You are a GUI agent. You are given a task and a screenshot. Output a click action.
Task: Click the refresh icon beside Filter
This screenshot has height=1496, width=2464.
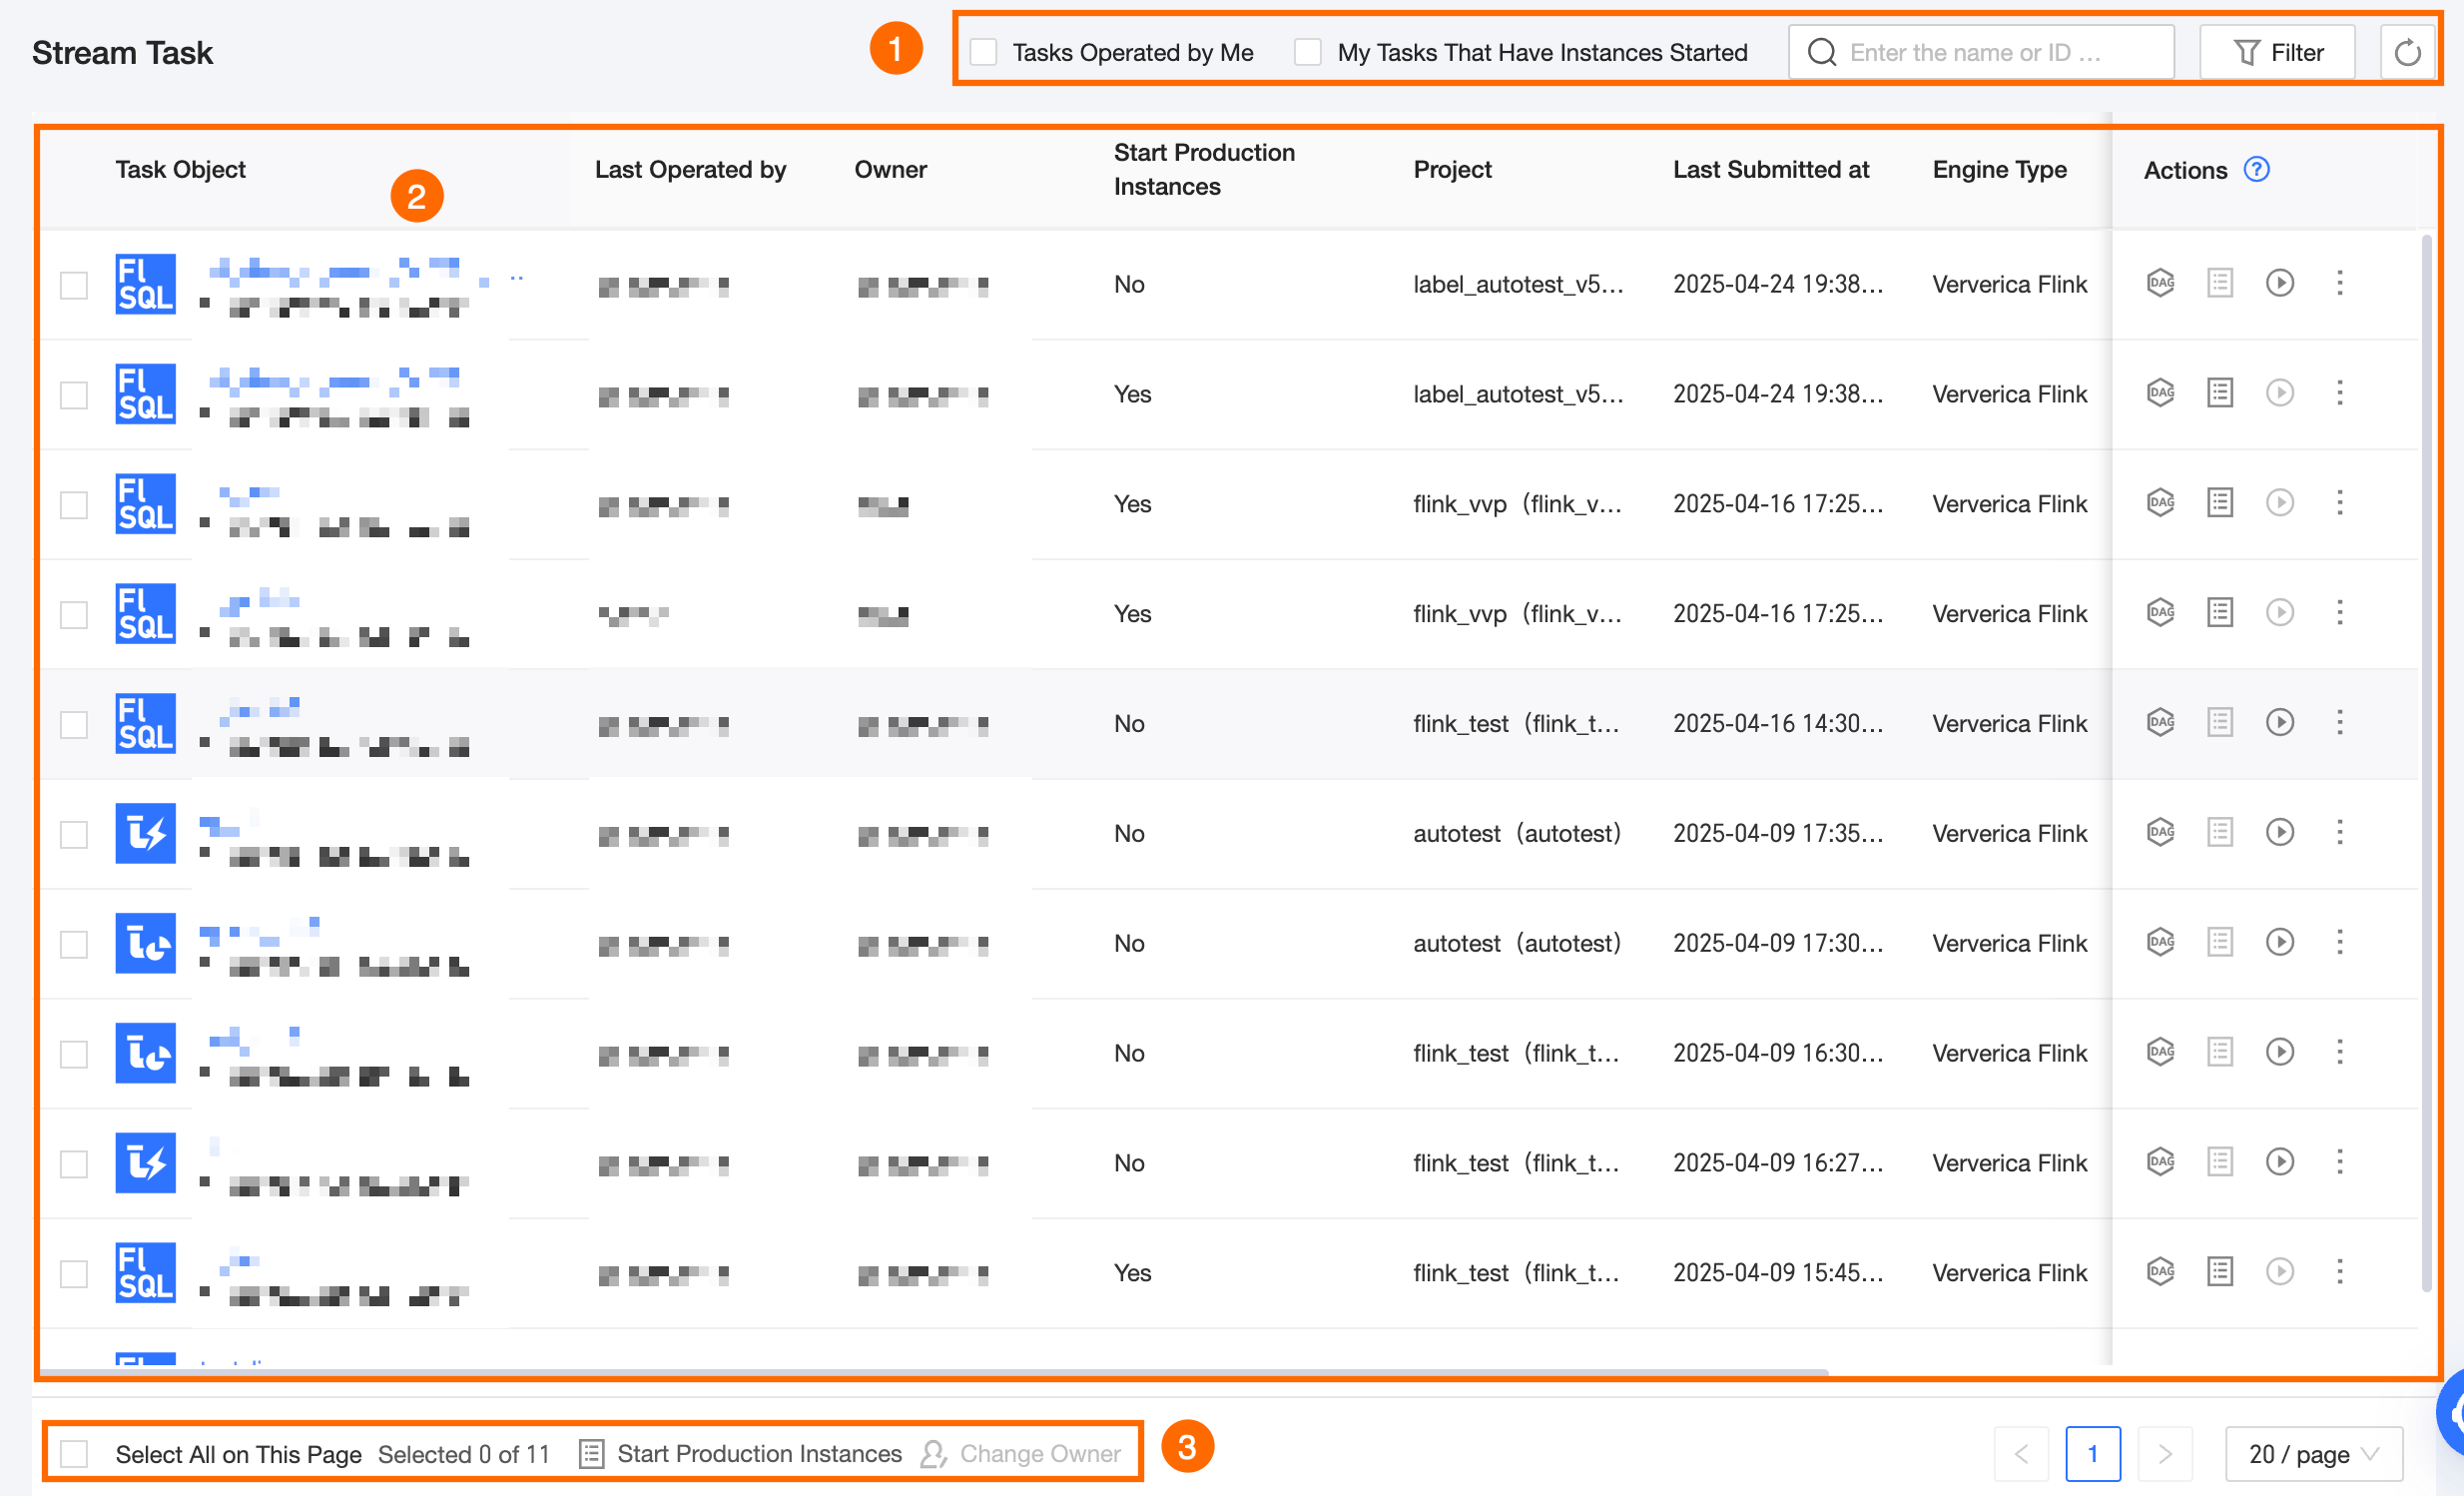pyautogui.click(x=2407, y=53)
